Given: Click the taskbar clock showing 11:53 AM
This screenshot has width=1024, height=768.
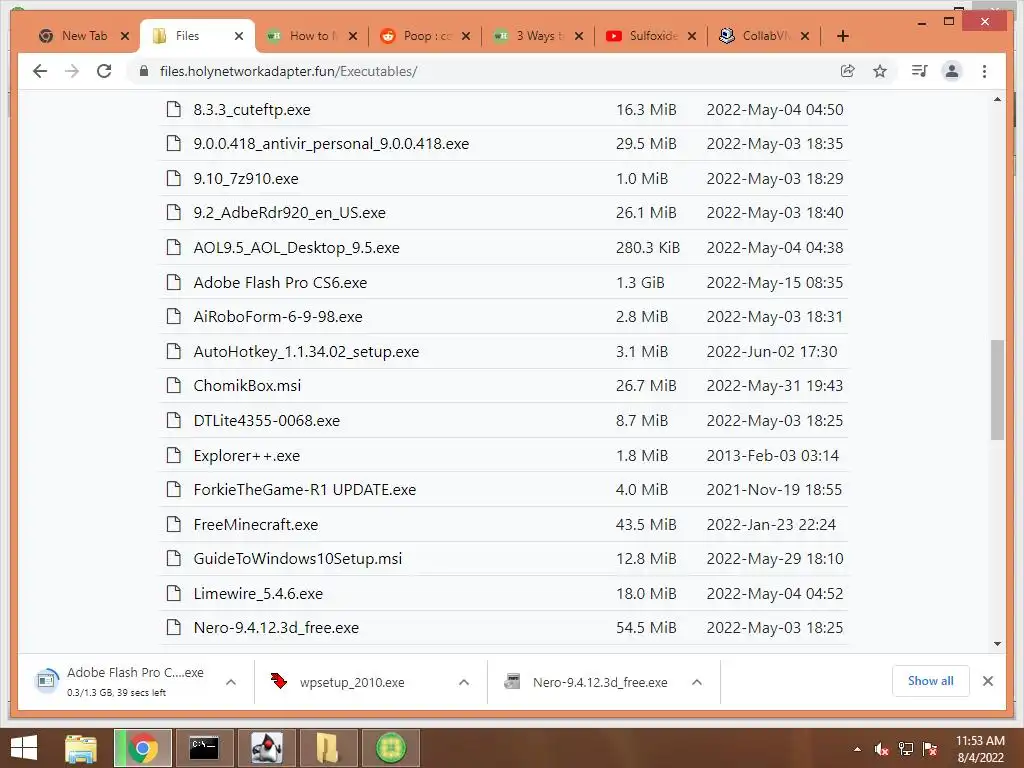Looking at the screenshot, I should [980, 749].
